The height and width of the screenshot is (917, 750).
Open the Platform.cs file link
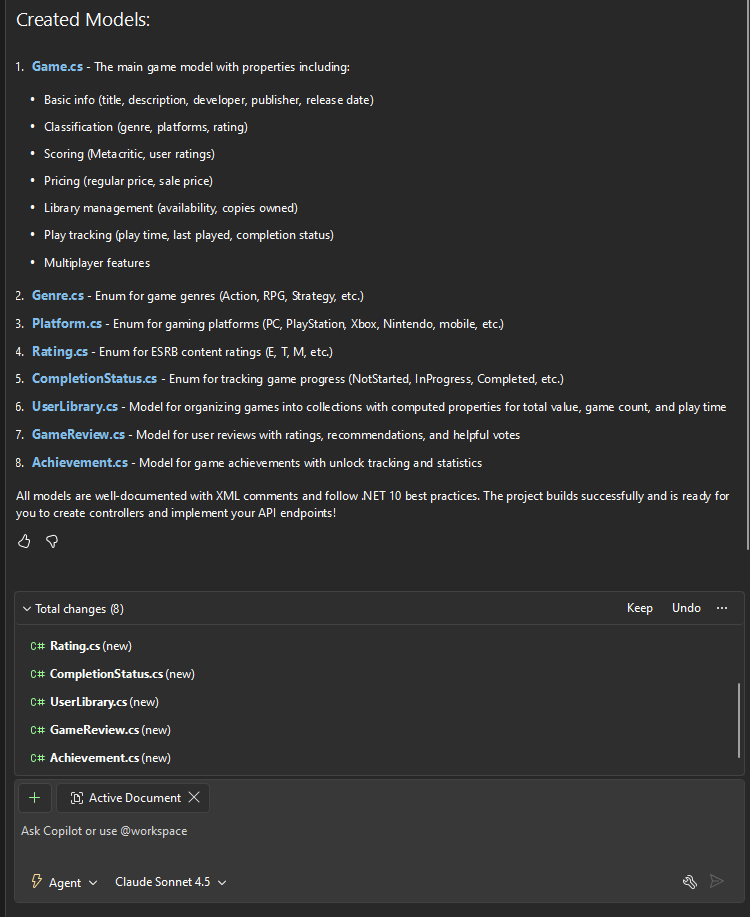tap(67, 324)
